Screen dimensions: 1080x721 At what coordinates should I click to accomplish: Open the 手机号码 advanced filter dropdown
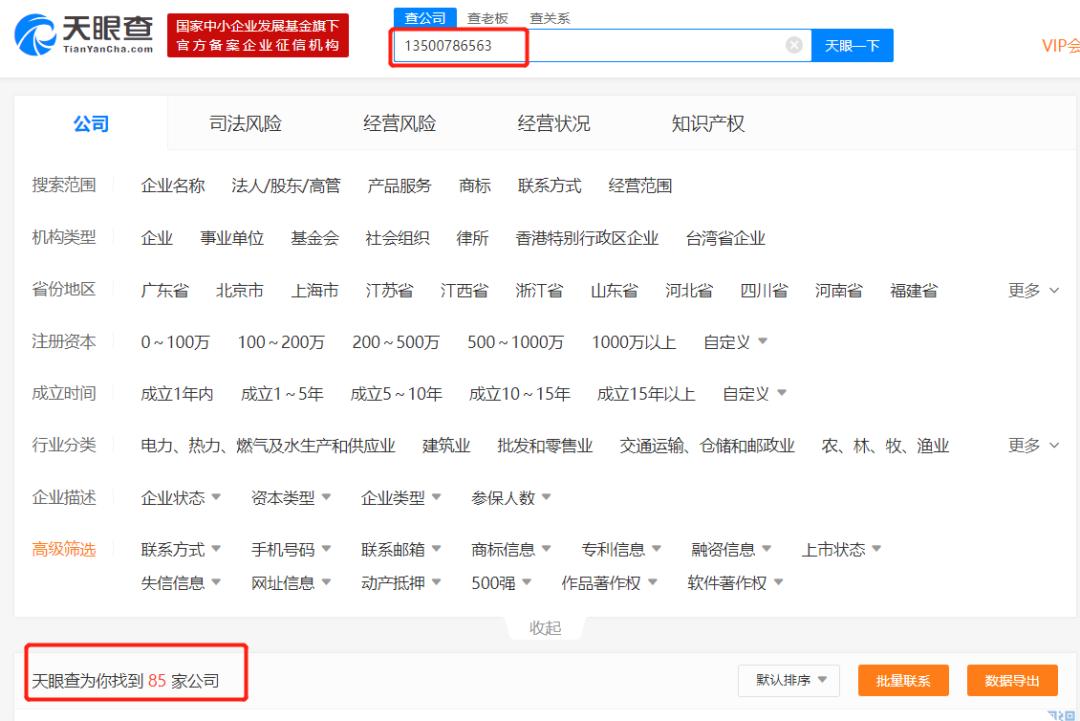pos(291,549)
